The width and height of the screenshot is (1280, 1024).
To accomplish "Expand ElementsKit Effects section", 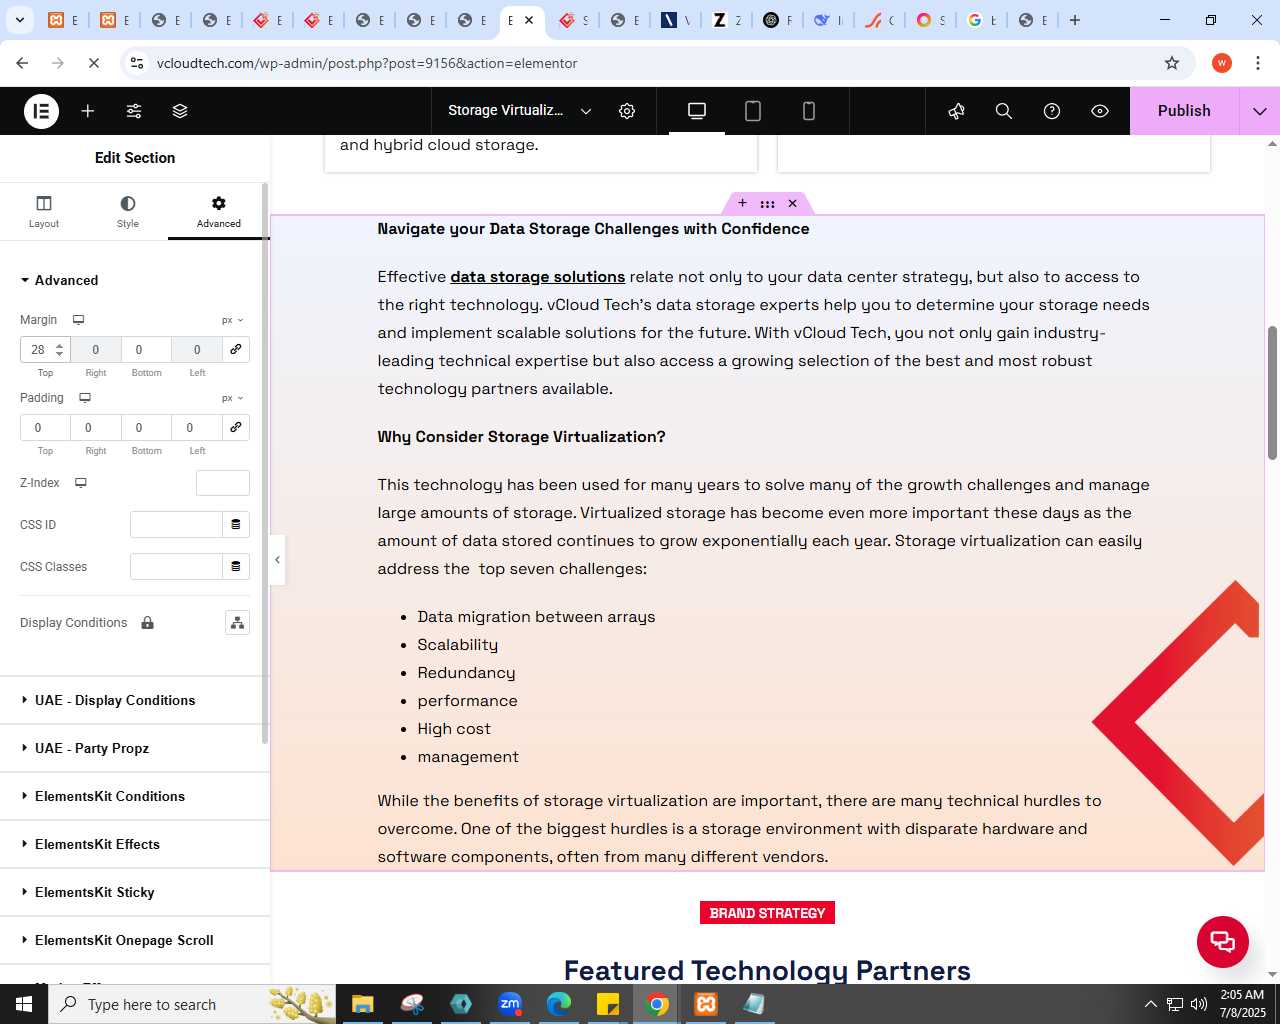I will pos(135,844).
